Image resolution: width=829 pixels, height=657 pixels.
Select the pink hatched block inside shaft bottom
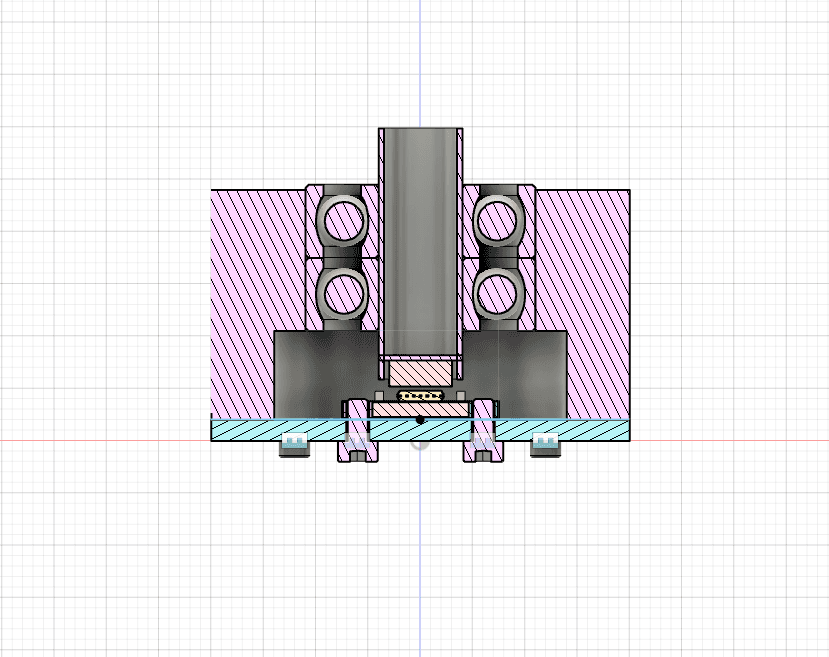coord(420,373)
